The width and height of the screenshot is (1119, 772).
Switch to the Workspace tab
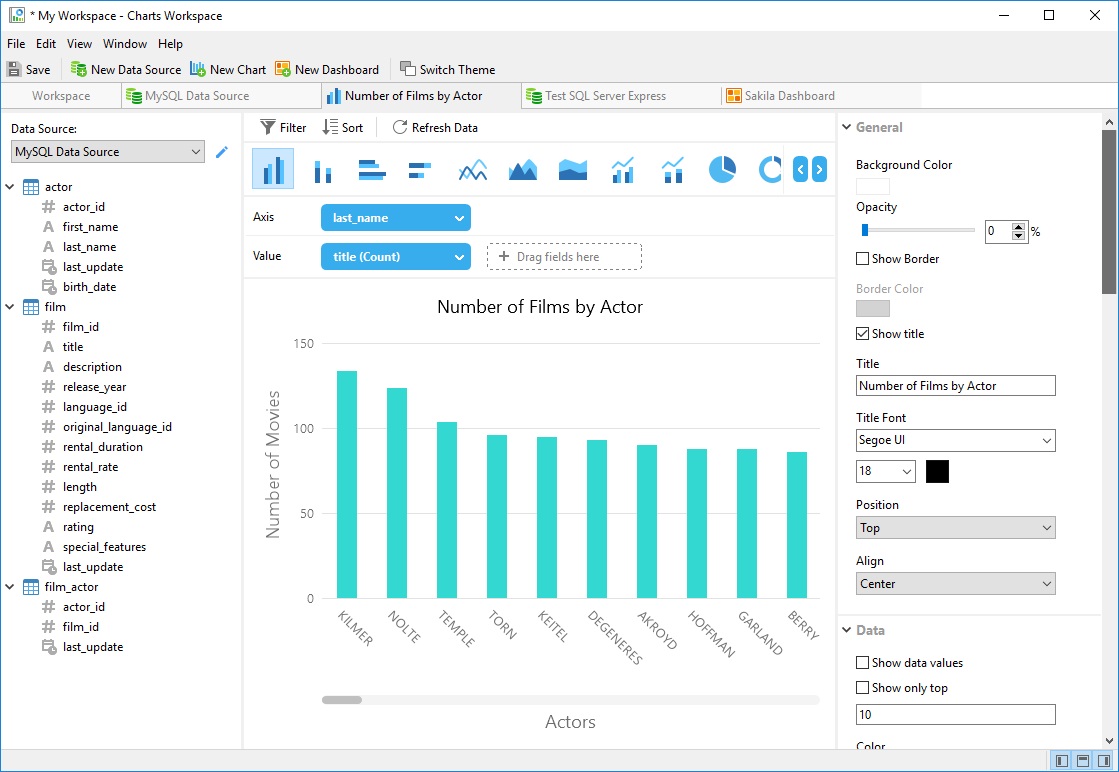(x=61, y=96)
